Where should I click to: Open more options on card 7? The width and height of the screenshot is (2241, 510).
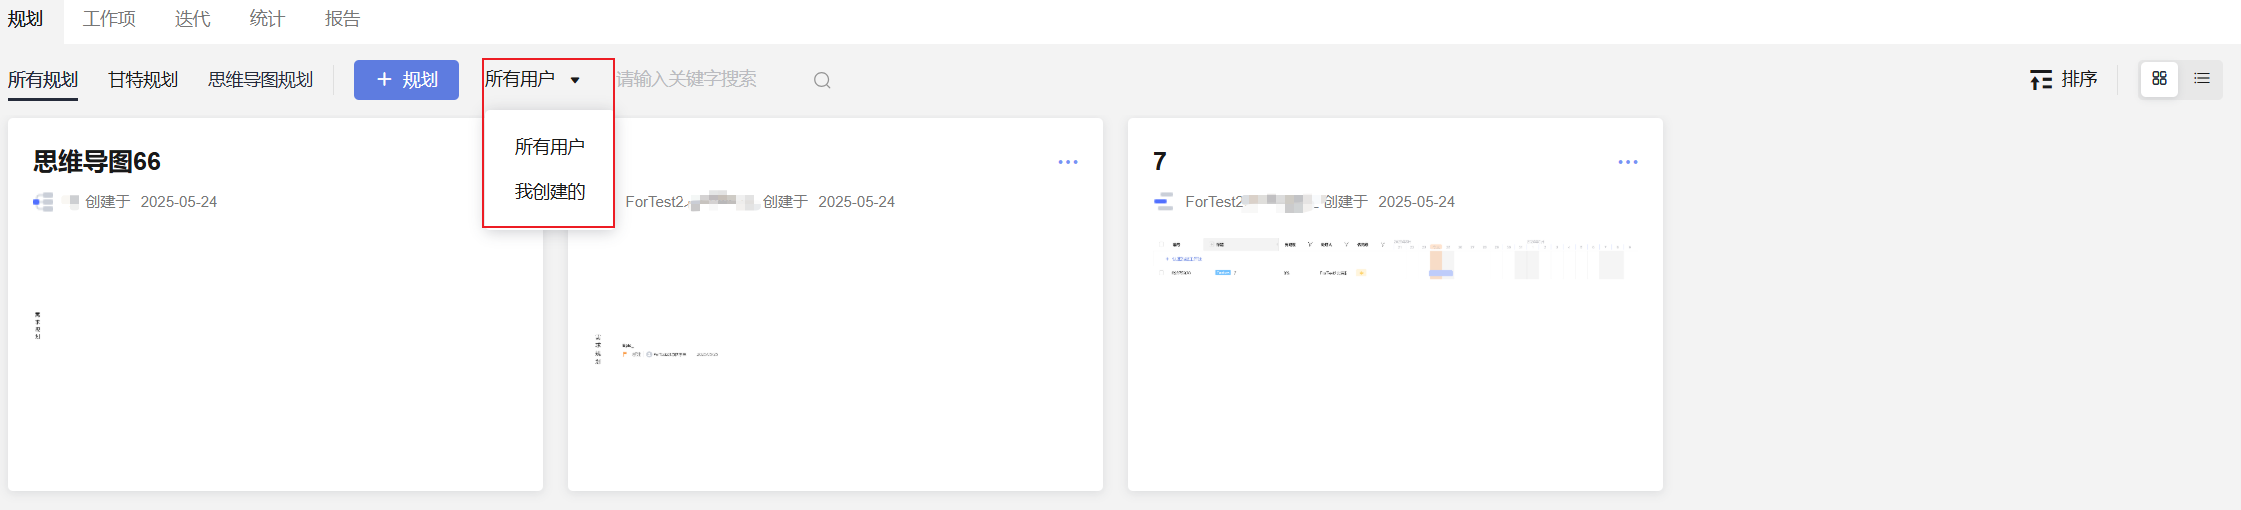click(x=1627, y=162)
